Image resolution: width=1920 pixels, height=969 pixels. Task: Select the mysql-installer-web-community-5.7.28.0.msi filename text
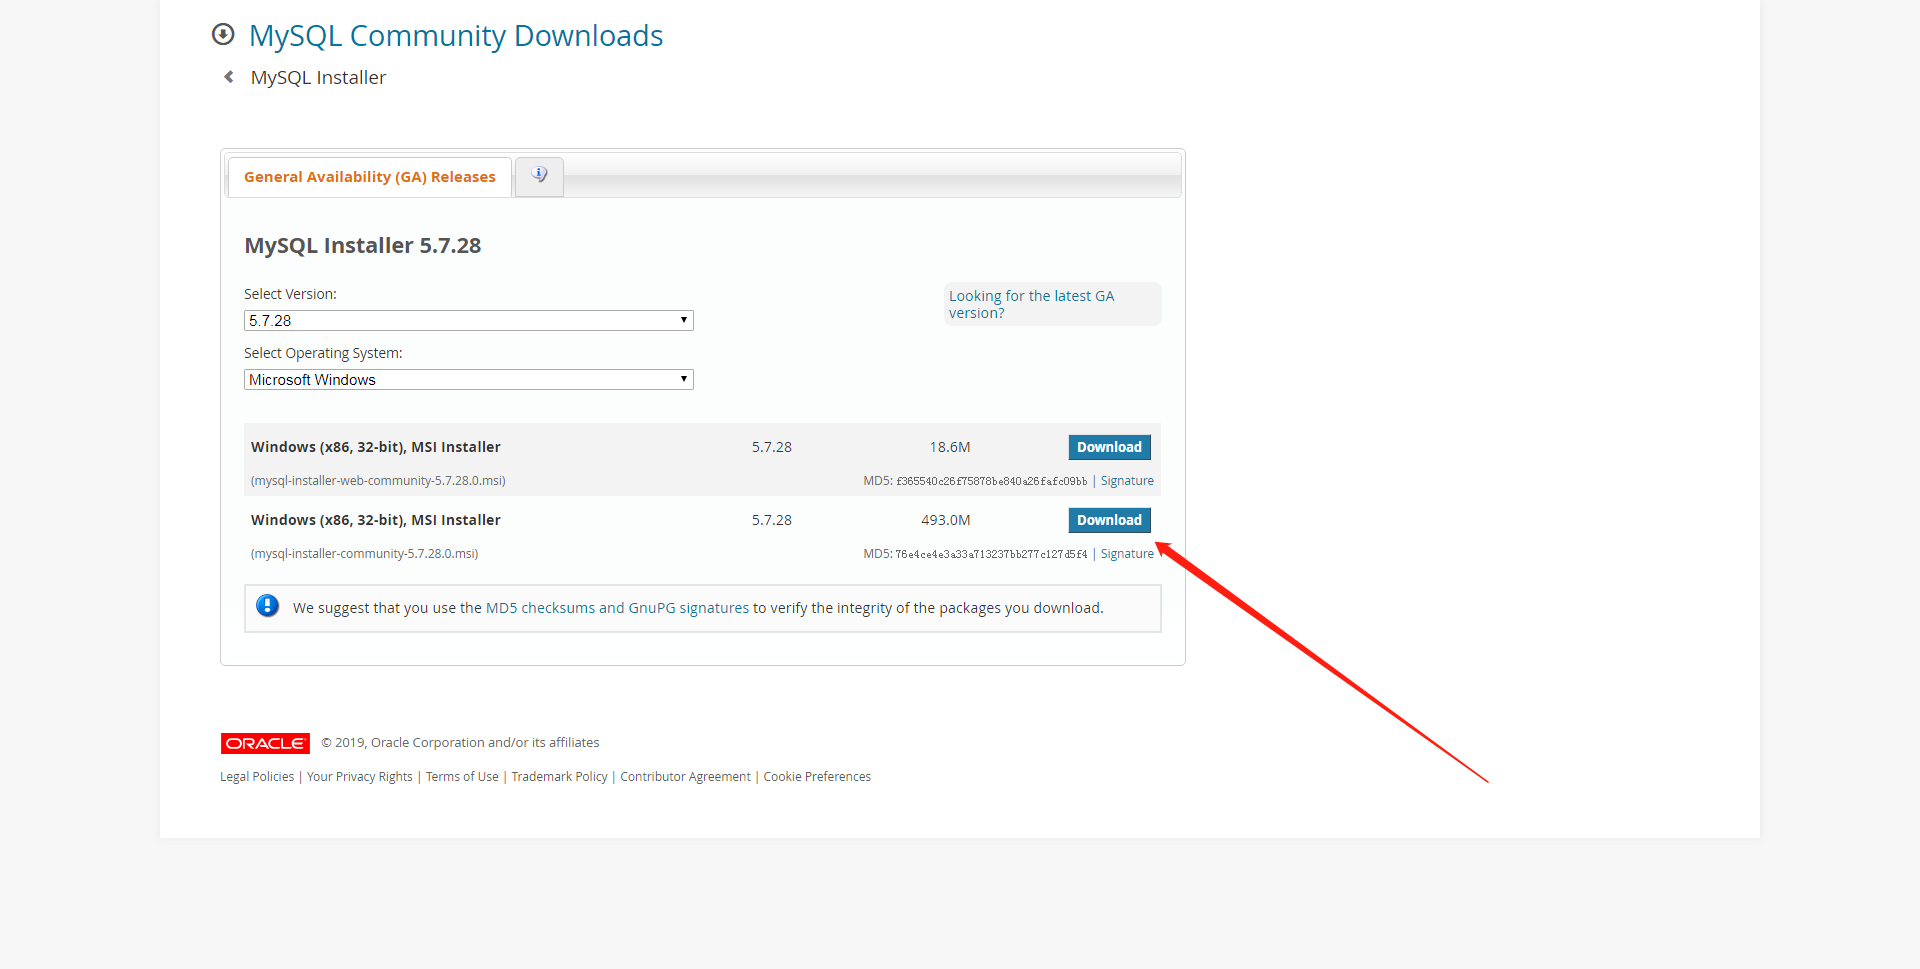click(378, 481)
